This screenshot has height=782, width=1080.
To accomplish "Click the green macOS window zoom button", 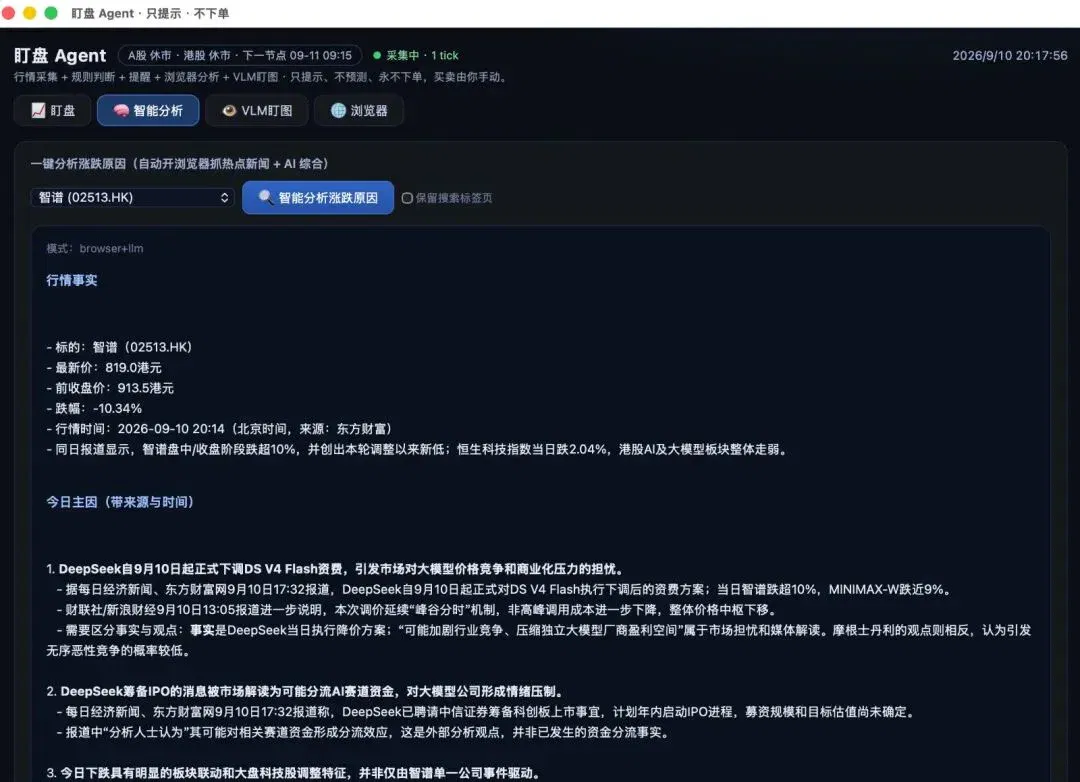I will pyautogui.click(x=51, y=13).
